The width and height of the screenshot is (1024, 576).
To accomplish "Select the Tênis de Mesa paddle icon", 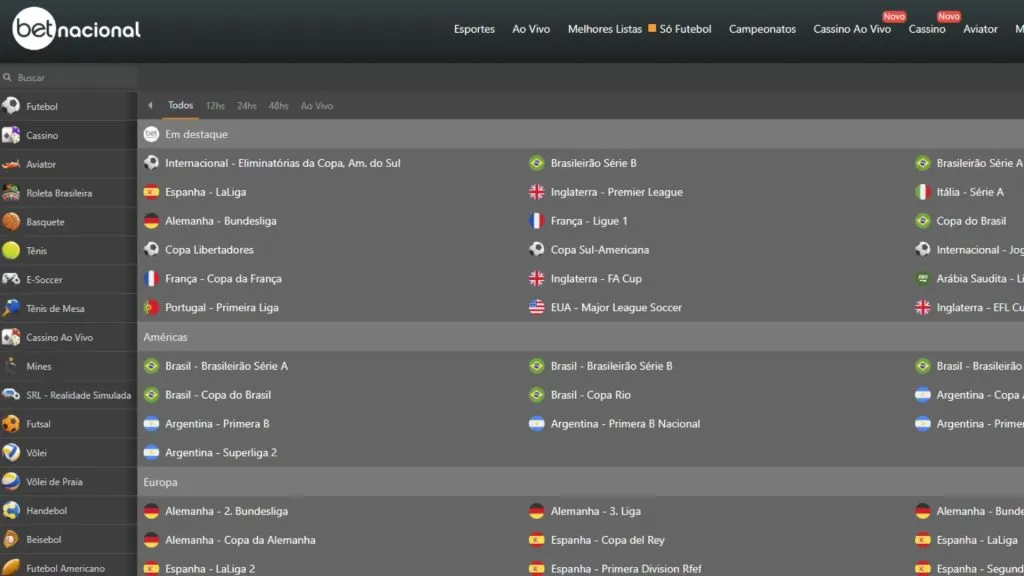I will click(11, 308).
